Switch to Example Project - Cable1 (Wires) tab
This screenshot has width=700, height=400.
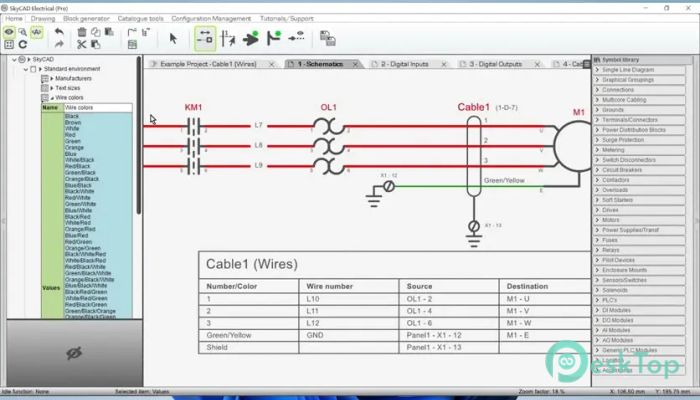pos(208,64)
